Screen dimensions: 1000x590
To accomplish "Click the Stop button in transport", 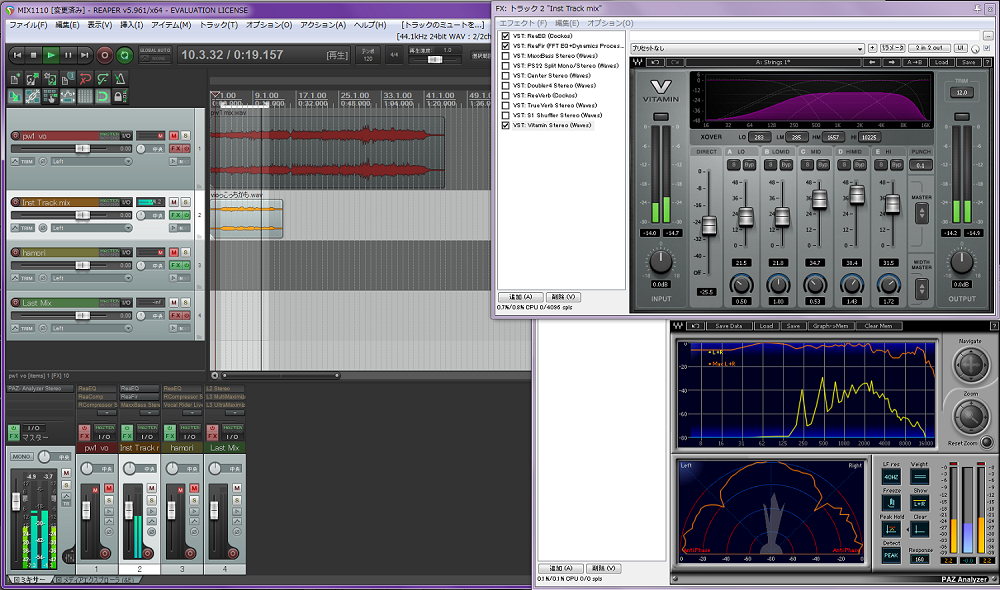I will (33, 55).
